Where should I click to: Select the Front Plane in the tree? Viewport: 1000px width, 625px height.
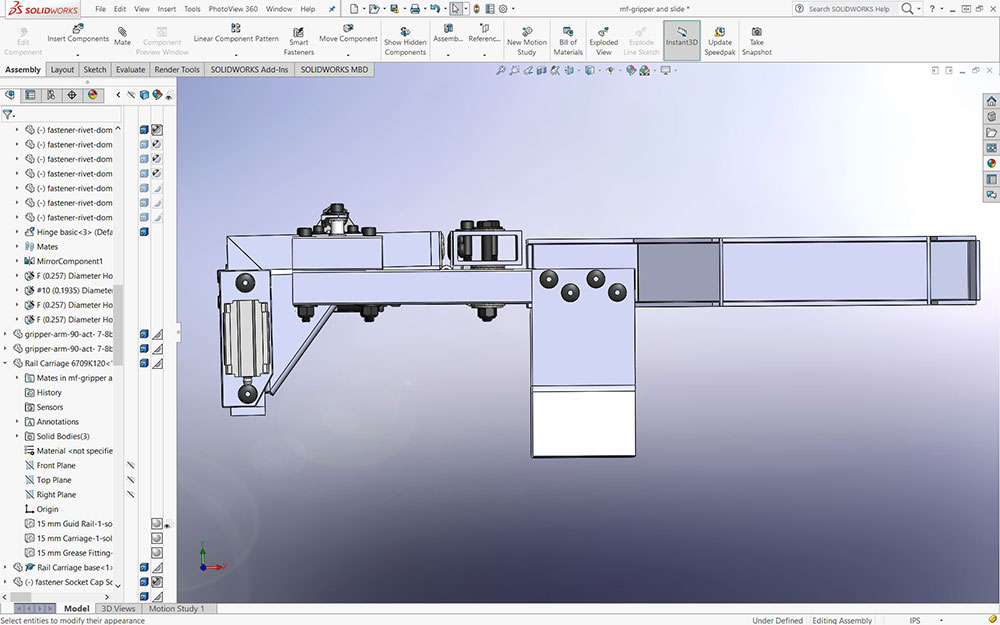[56, 466]
